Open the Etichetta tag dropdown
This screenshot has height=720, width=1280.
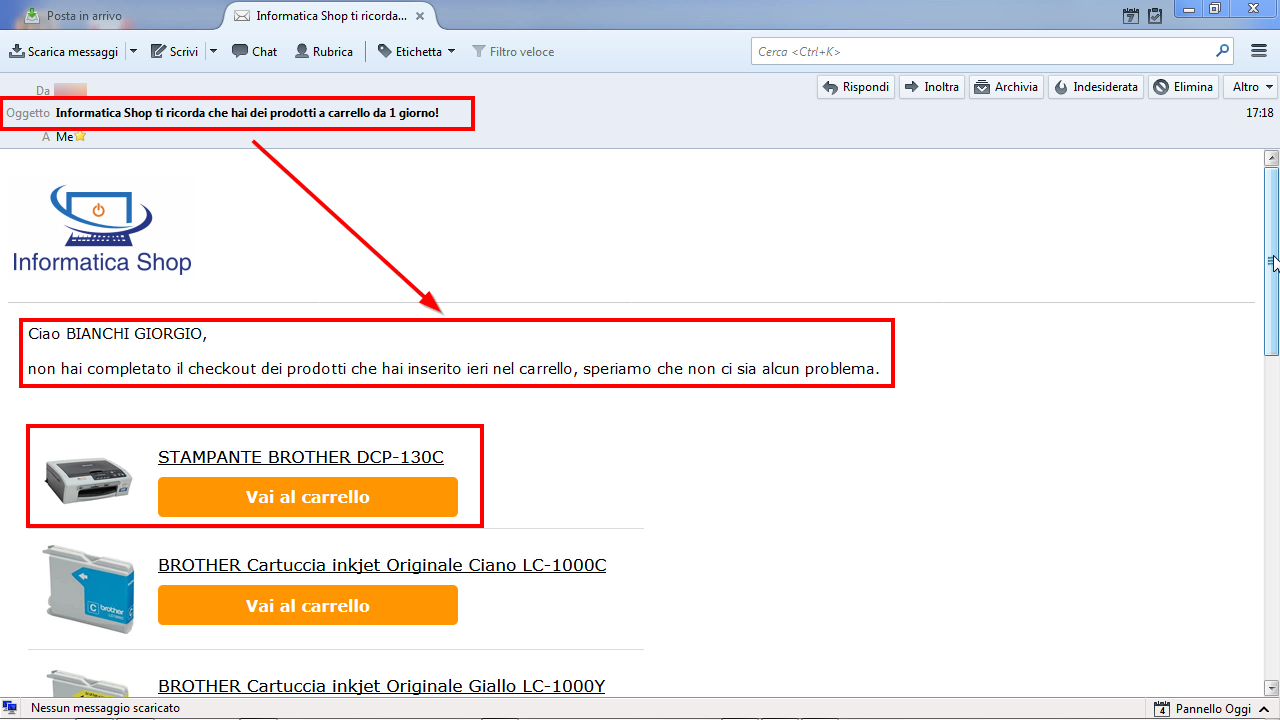coord(416,51)
